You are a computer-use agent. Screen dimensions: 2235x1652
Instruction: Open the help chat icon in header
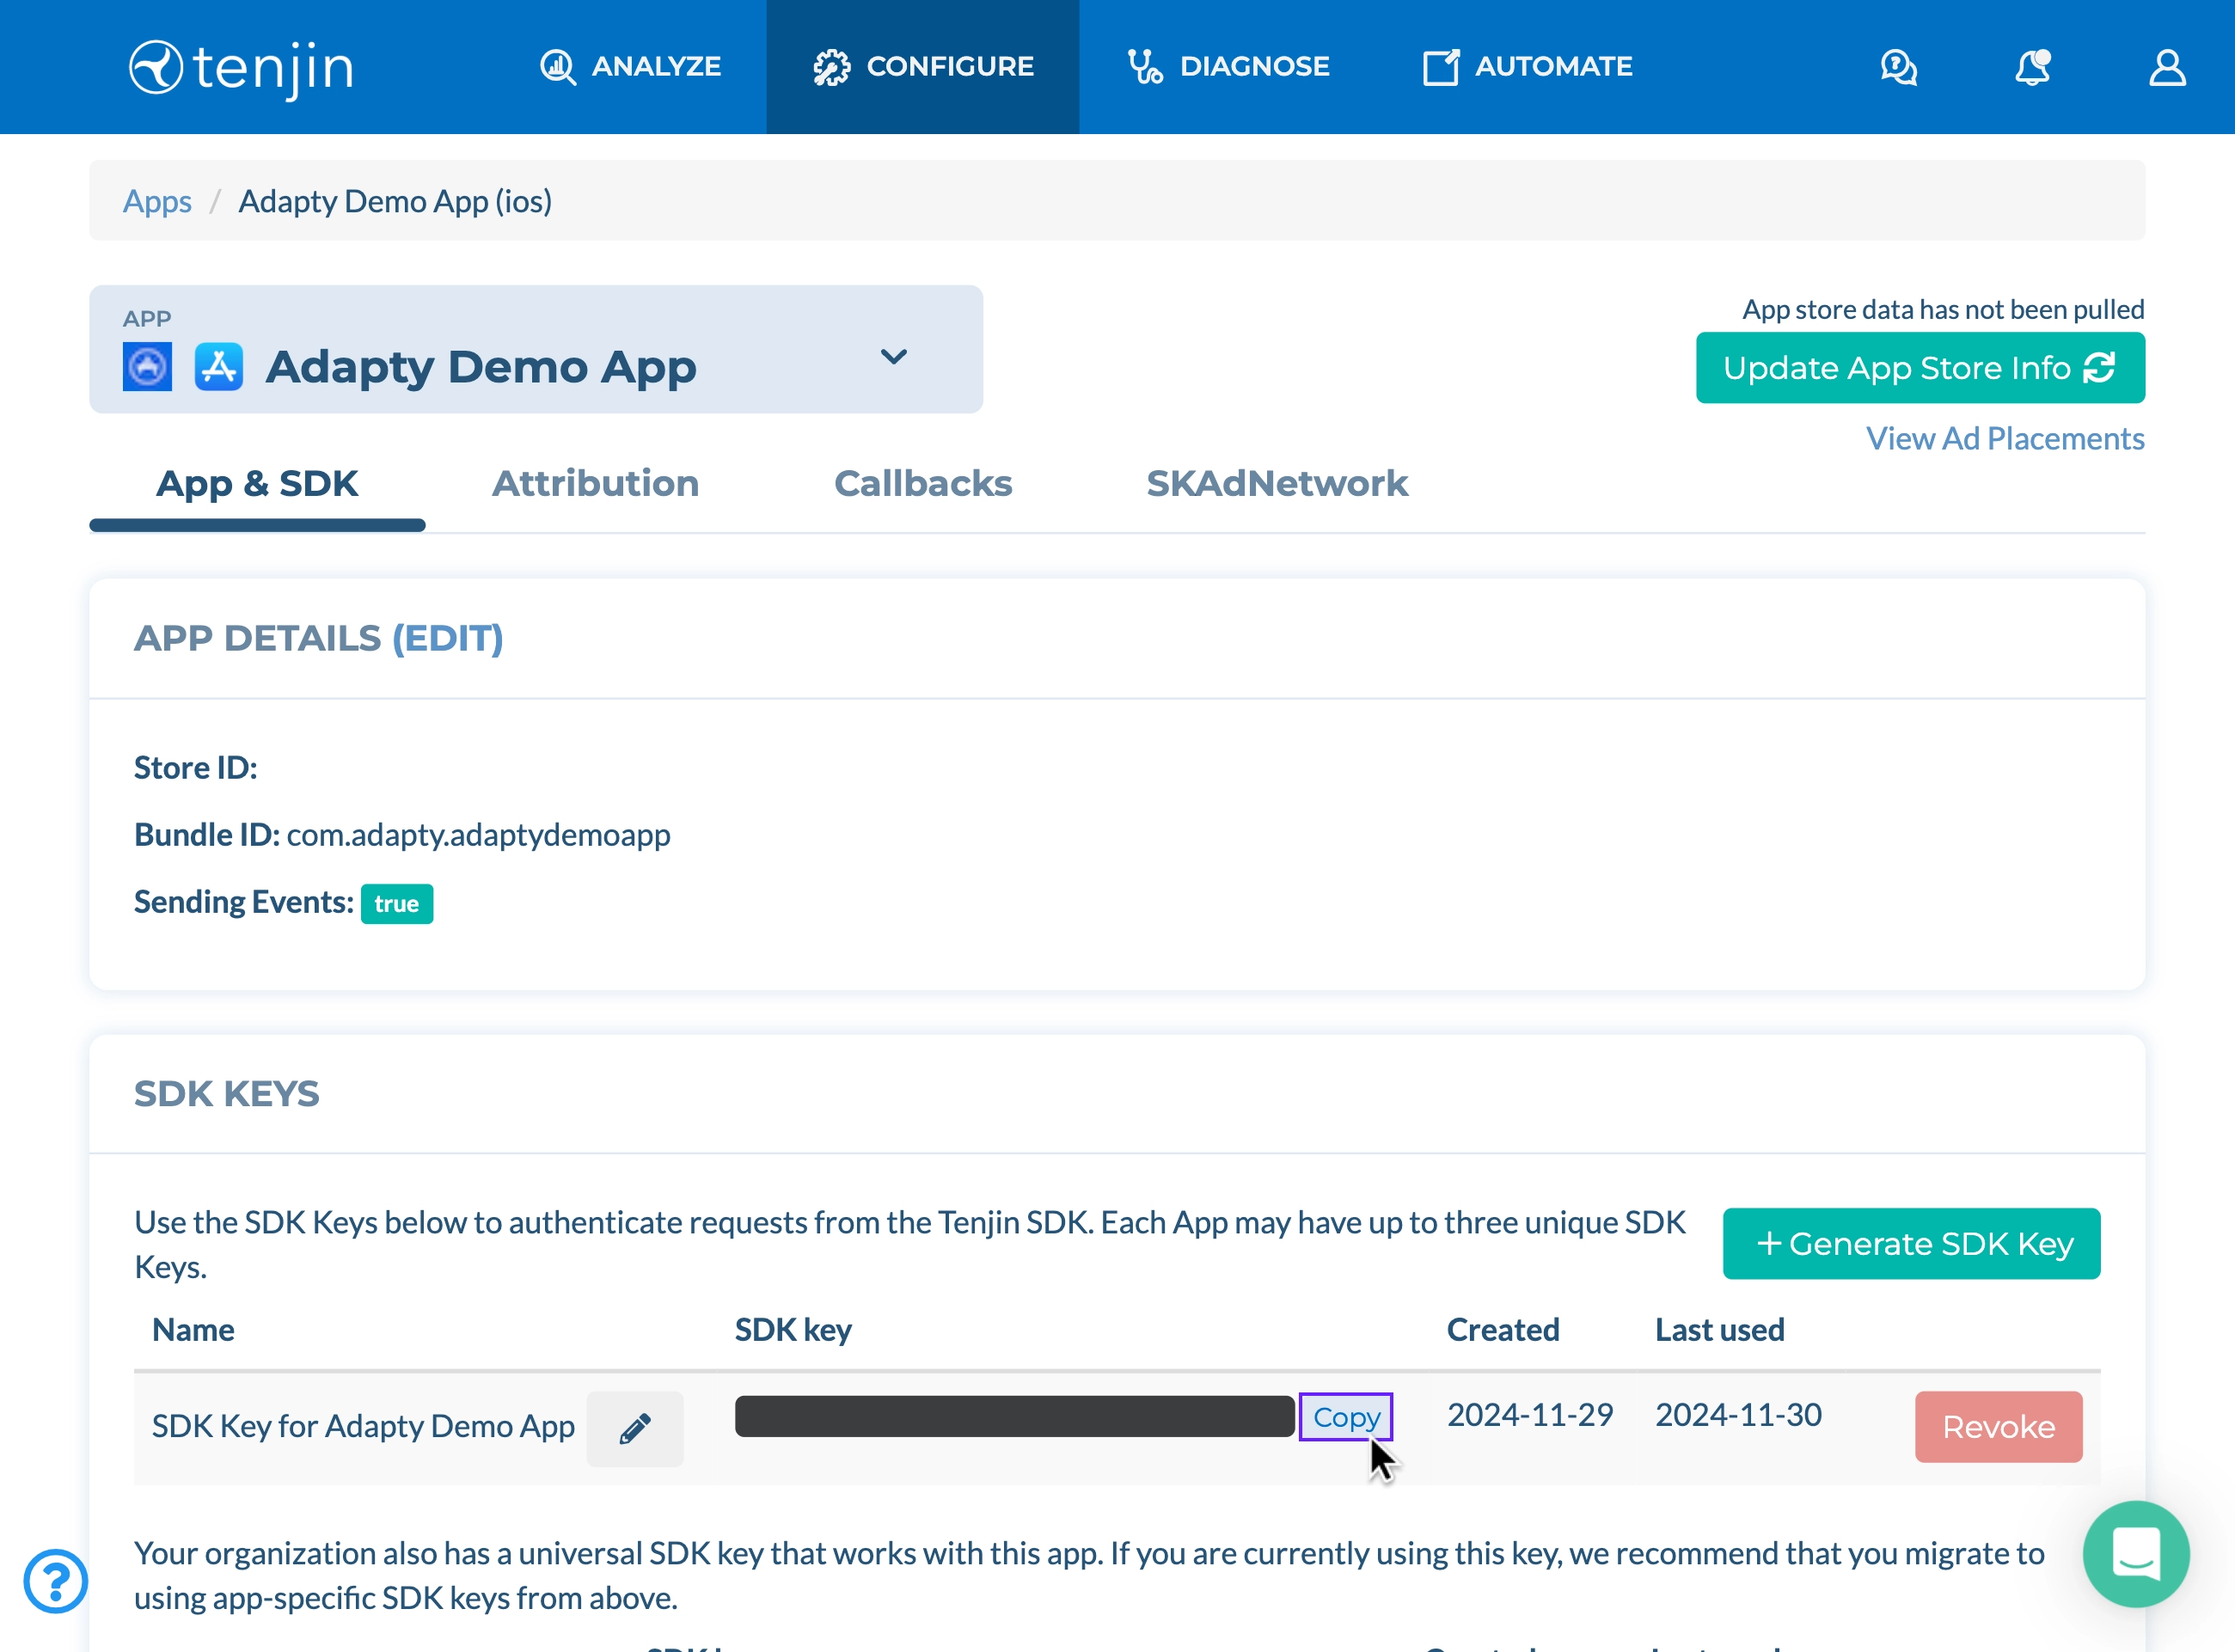coord(1897,68)
